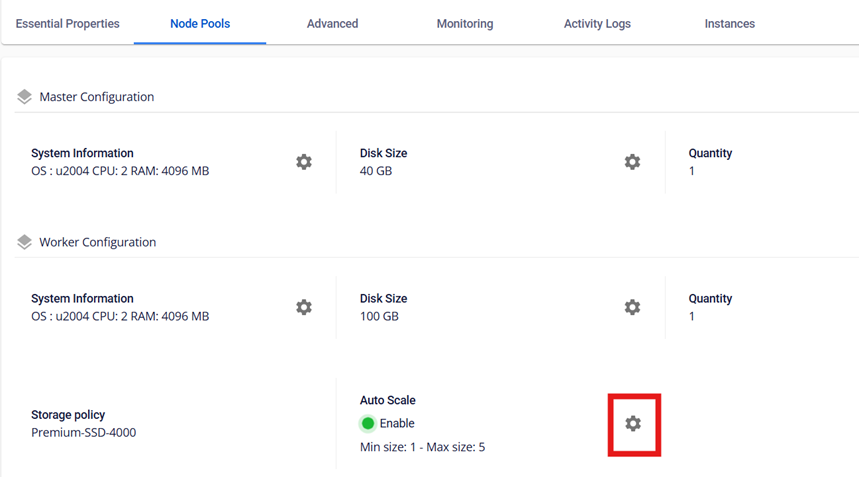Click the Master Configuration layers icon
The height and width of the screenshot is (477, 859).
click(24, 97)
